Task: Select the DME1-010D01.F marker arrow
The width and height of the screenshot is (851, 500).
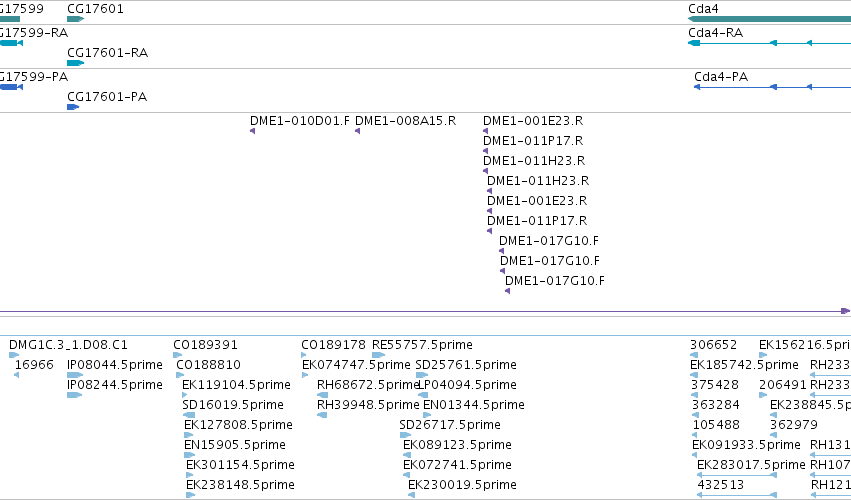Action: [x=252, y=131]
